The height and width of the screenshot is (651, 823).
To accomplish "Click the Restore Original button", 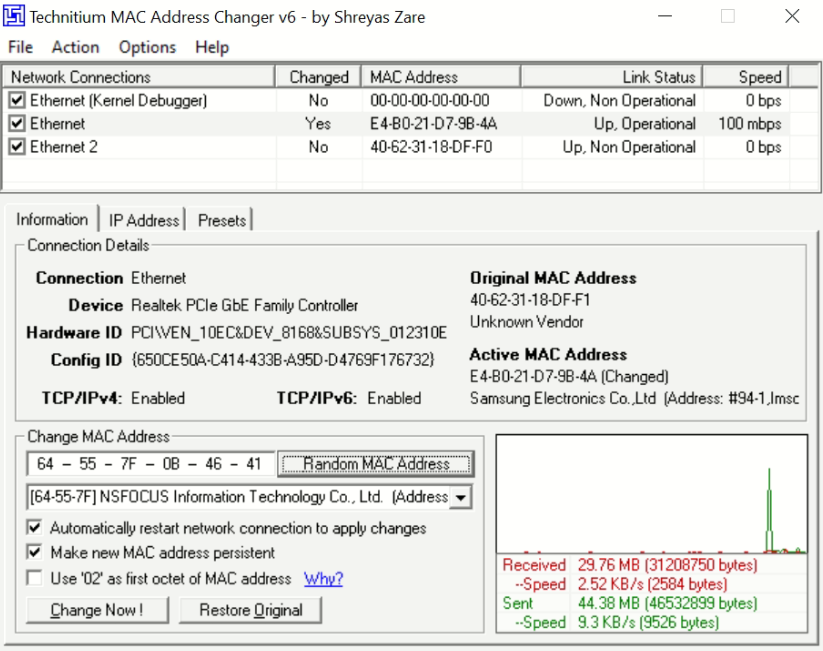I will point(250,610).
